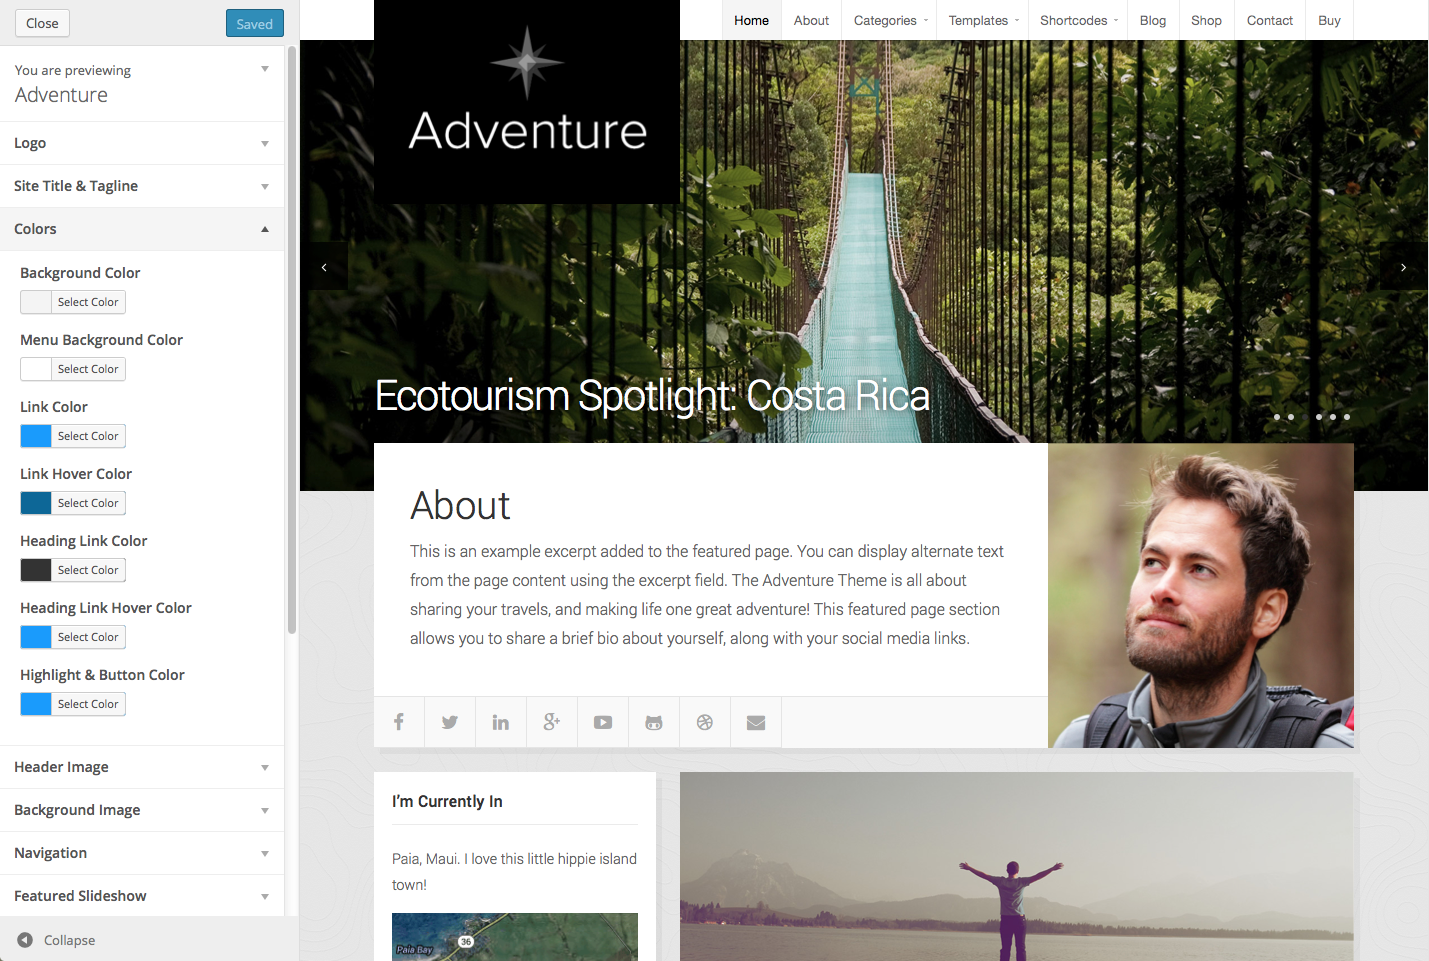Screen dimensions: 1429x961
Task: Click the Dribbble icon
Action: [x=705, y=722]
